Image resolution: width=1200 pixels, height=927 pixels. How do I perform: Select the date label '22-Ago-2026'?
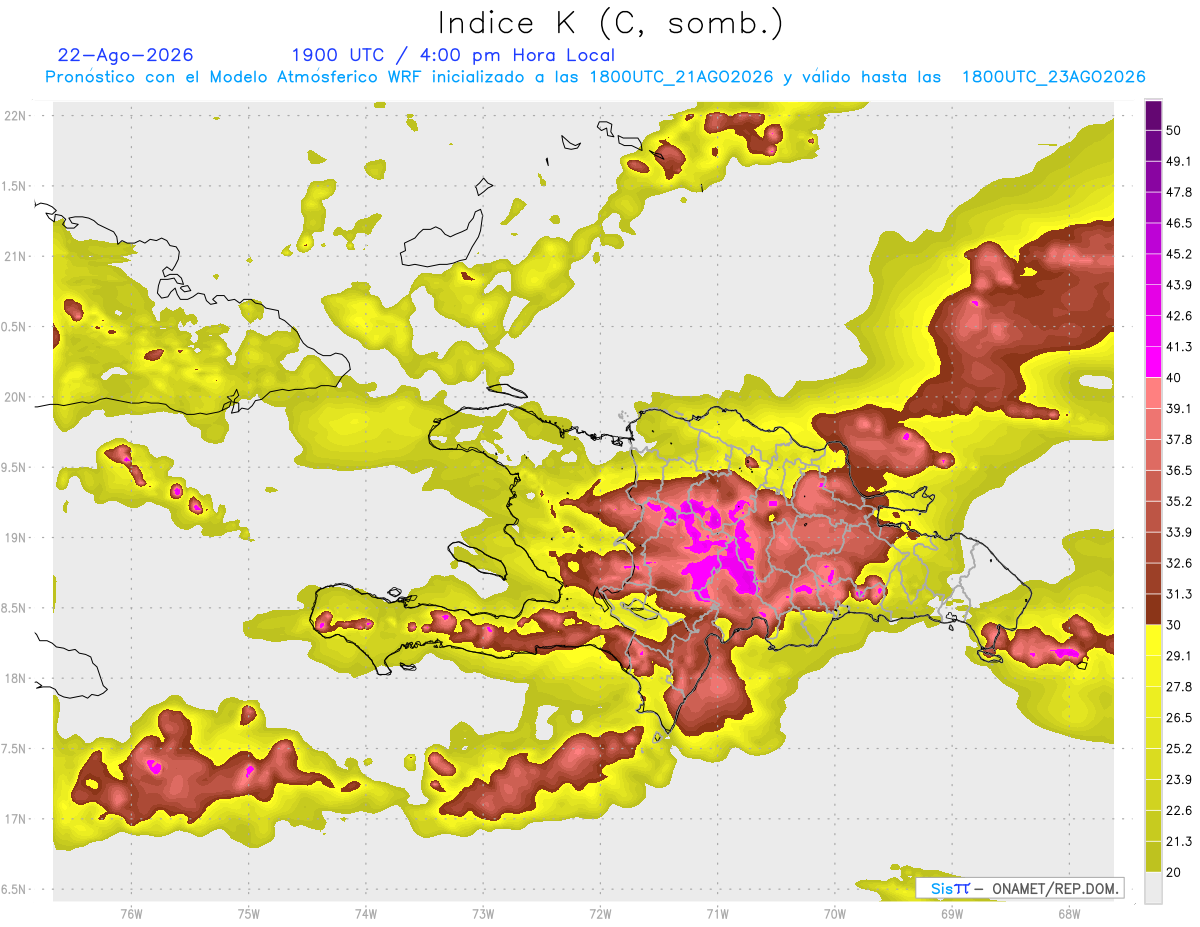pyautogui.click(x=126, y=55)
